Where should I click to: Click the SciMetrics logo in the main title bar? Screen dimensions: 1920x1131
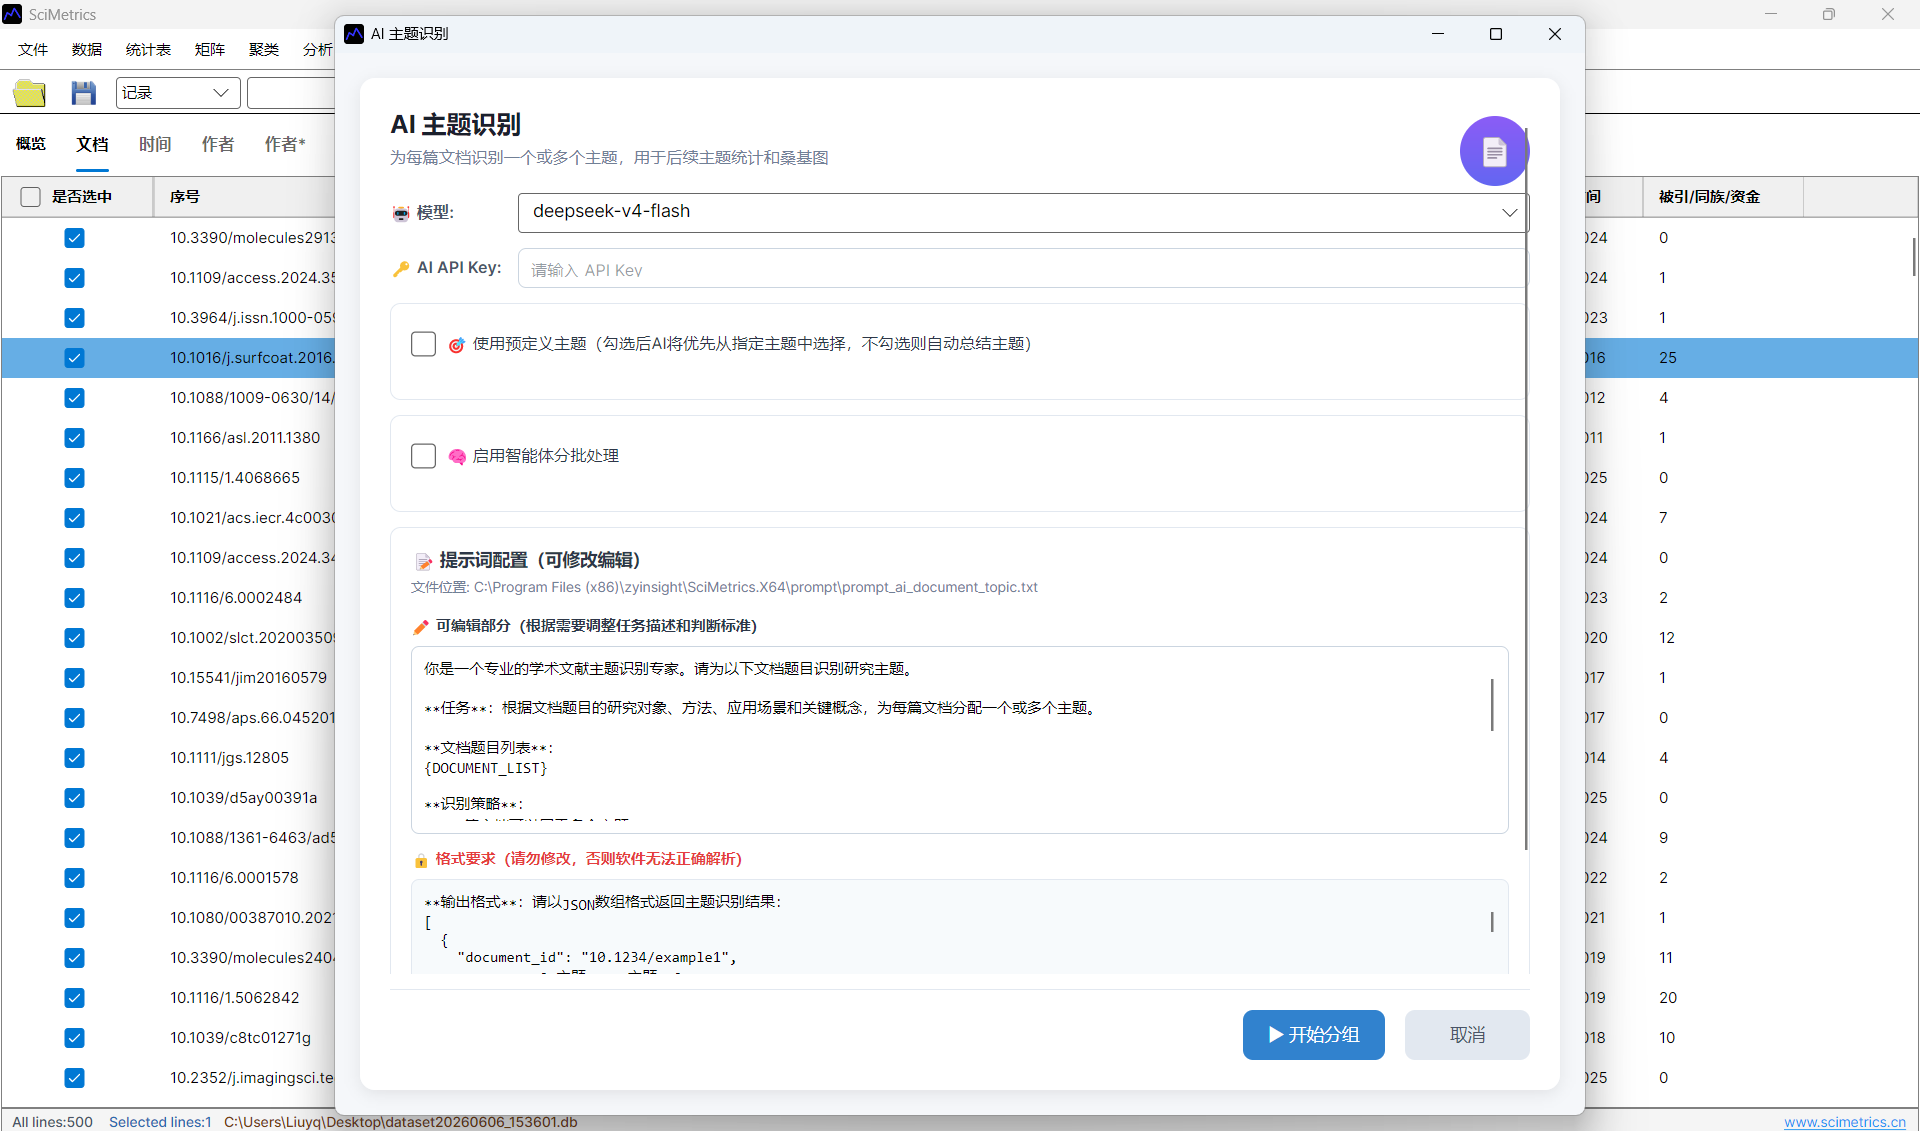pyautogui.click(x=12, y=14)
